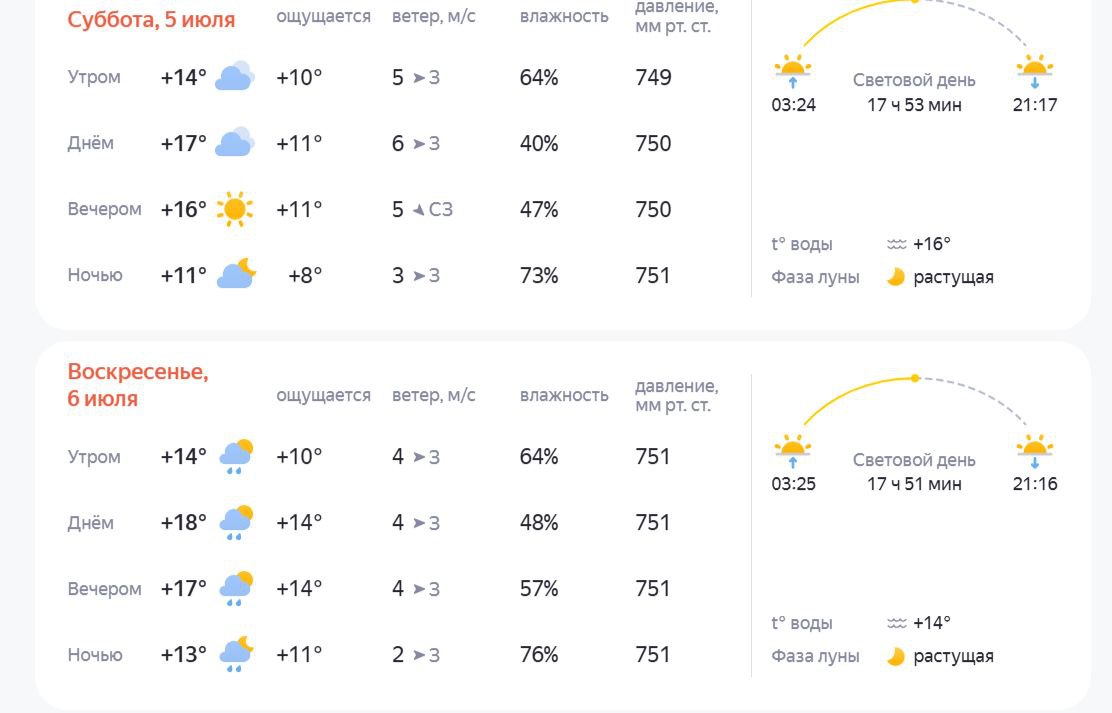Click Saturday night cloud-and-moon icon
The width and height of the screenshot is (1112, 713).
point(235,274)
